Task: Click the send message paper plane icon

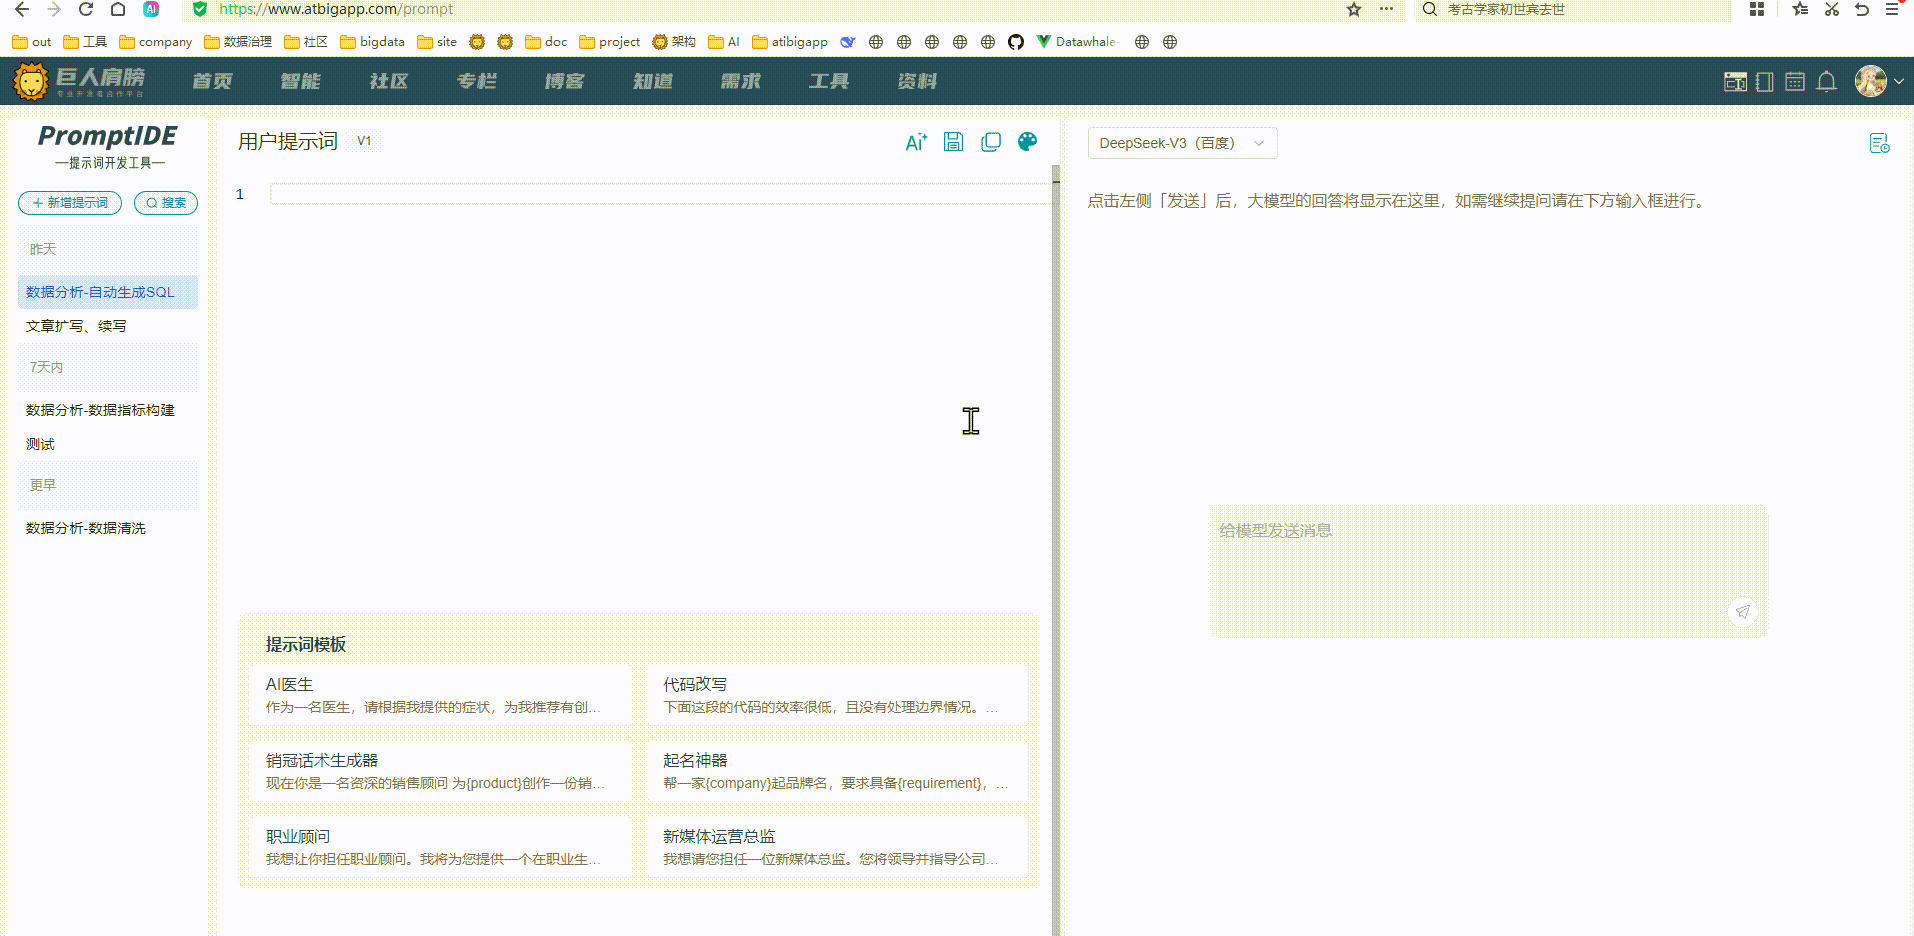Action: click(1743, 611)
